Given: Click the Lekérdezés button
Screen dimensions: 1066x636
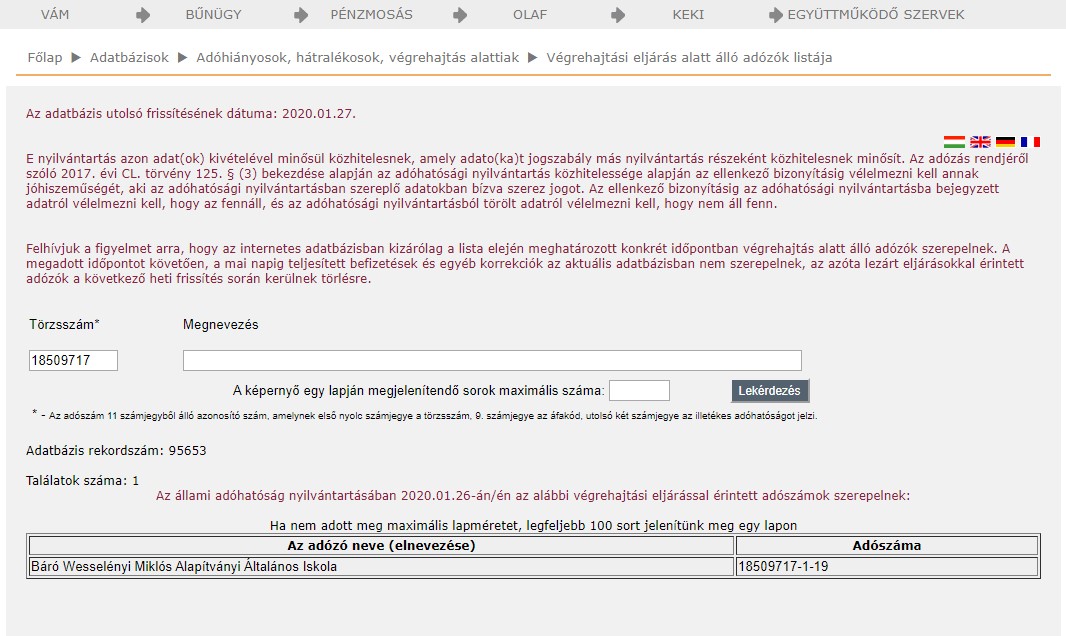Looking at the screenshot, I should coord(770,391).
